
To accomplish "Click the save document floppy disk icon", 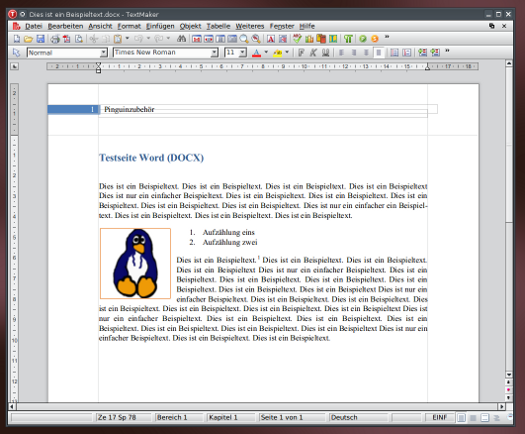I will 41,39.
